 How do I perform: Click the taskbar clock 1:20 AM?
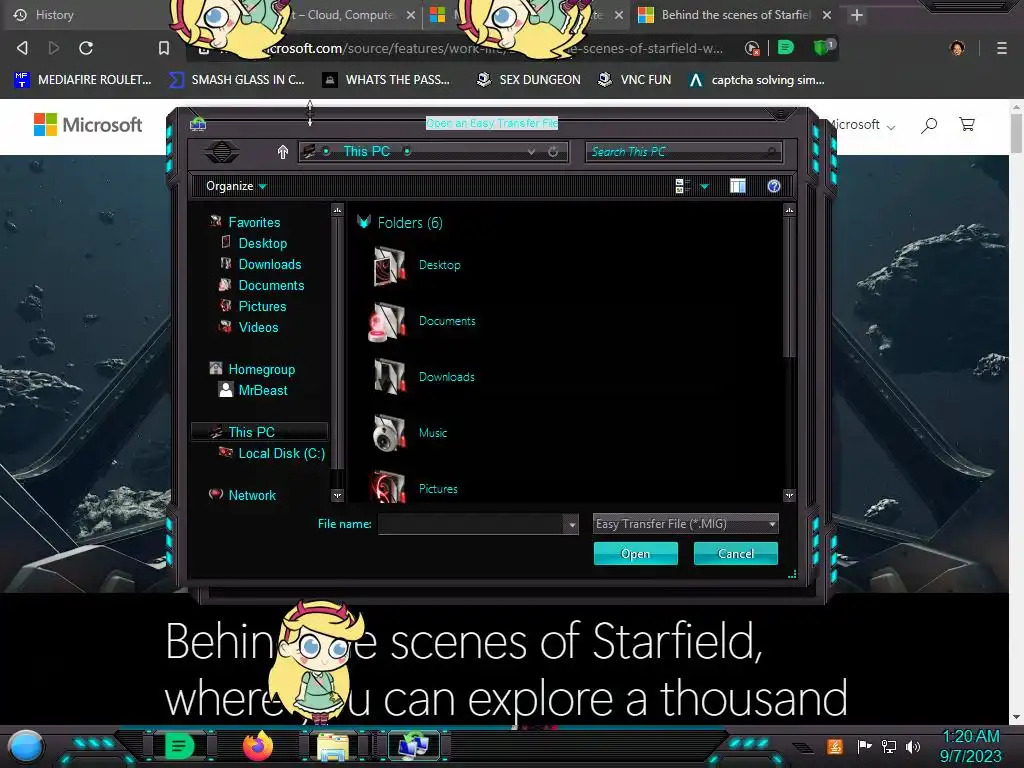[970, 737]
